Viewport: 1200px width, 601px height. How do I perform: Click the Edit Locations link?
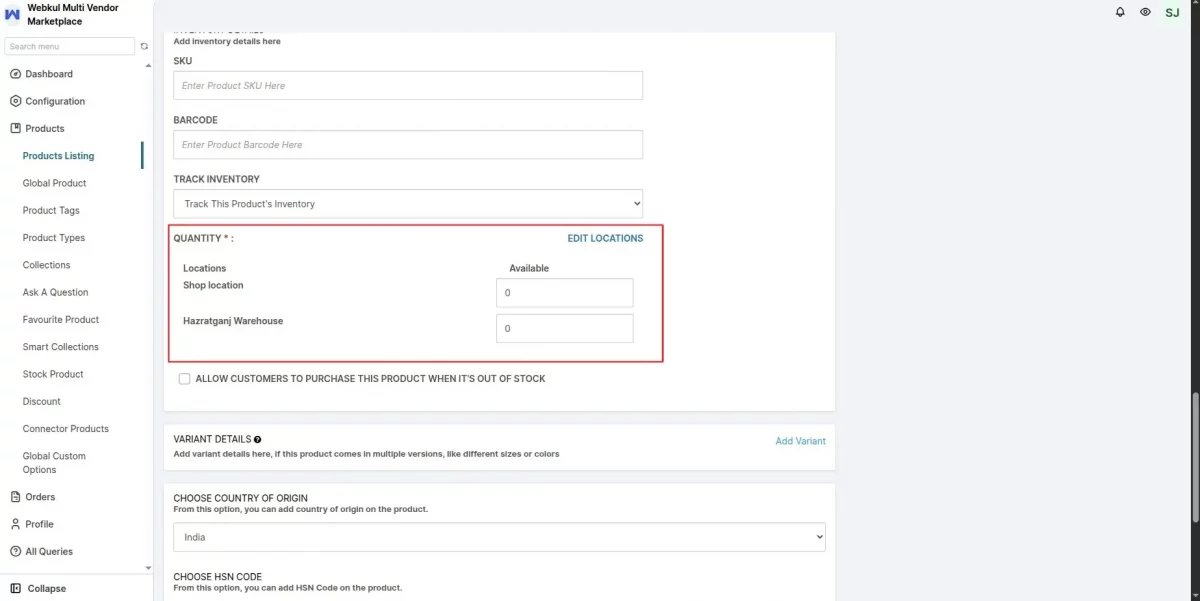point(605,238)
